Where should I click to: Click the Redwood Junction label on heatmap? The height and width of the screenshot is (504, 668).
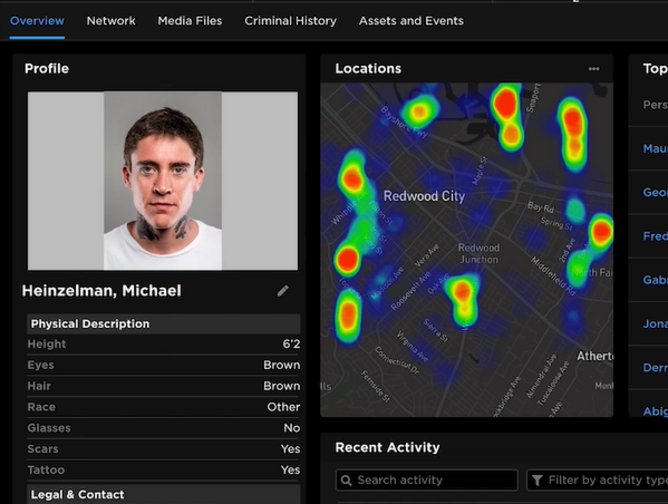478,253
